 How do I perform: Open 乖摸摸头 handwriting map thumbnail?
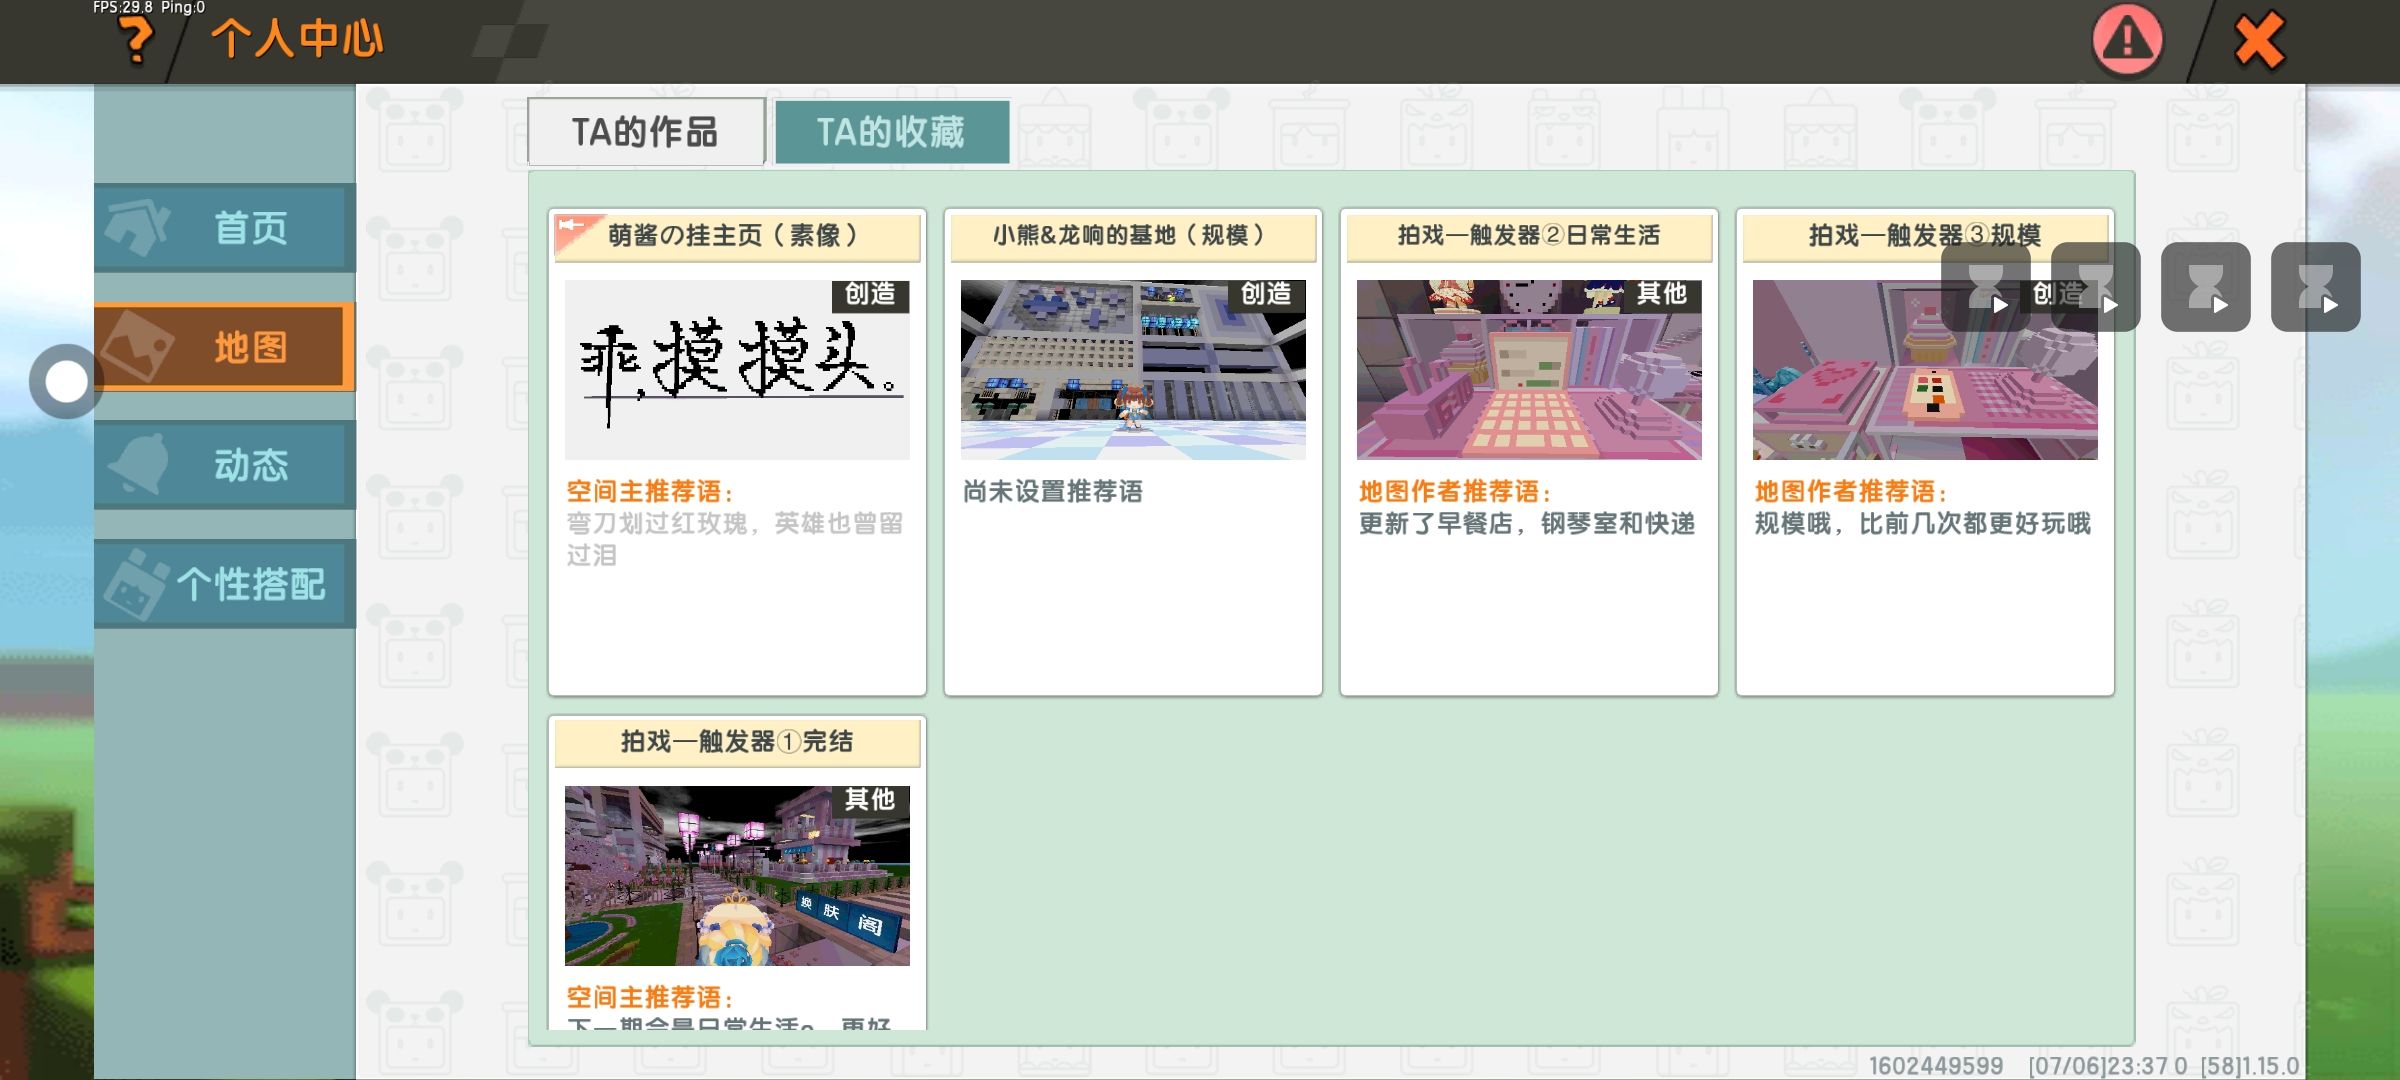pos(737,370)
